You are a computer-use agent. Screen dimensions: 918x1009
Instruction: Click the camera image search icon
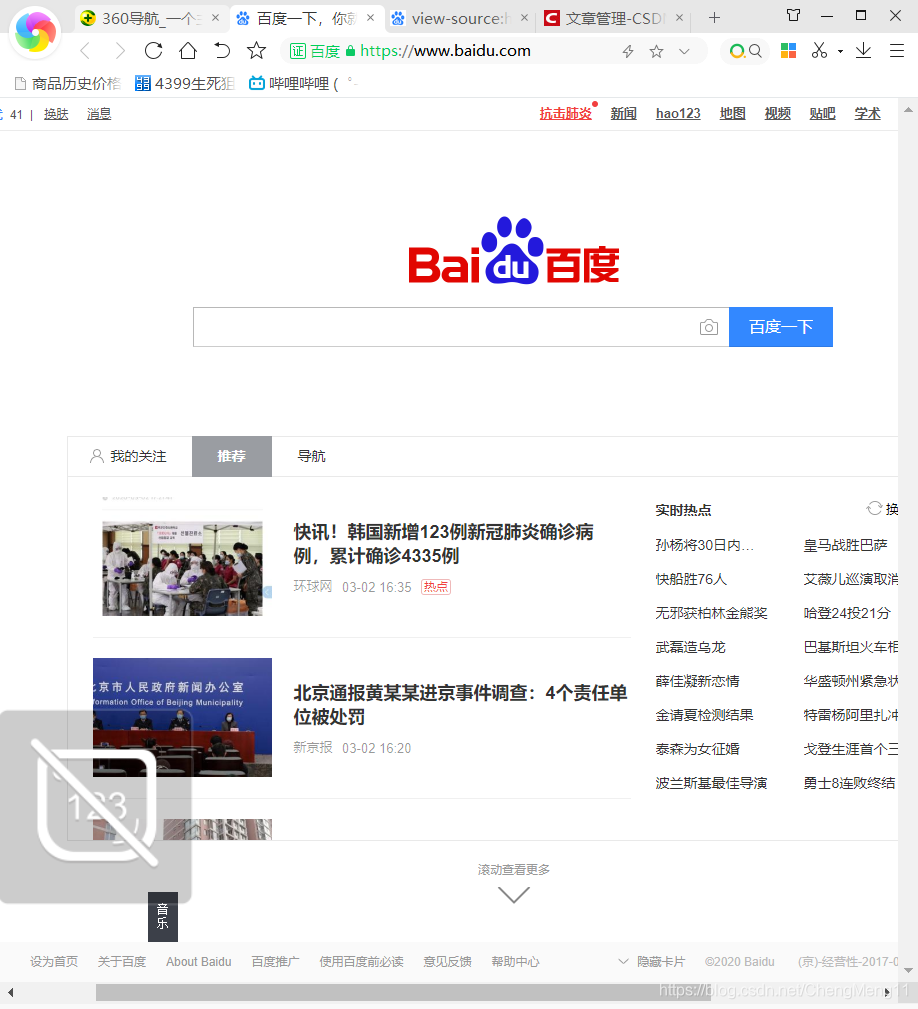tap(708, 327)
